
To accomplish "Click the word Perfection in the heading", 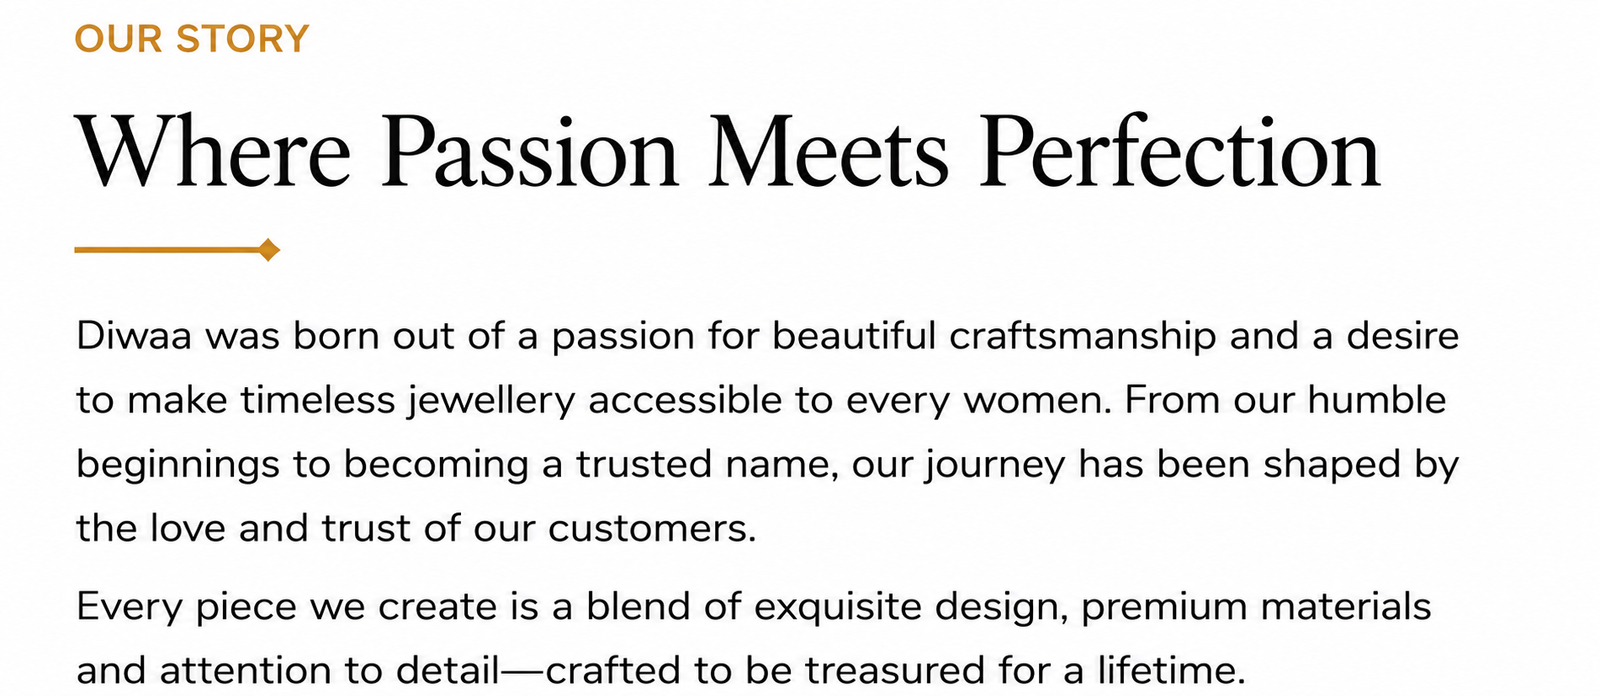I will point(1181,152).
